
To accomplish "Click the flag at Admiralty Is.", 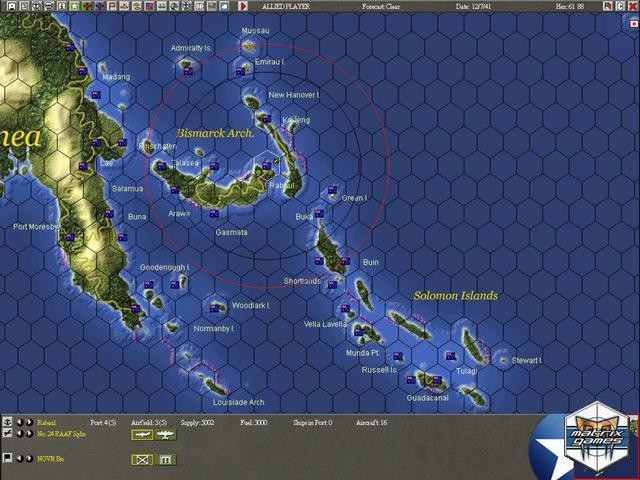I will coord(188,71).
